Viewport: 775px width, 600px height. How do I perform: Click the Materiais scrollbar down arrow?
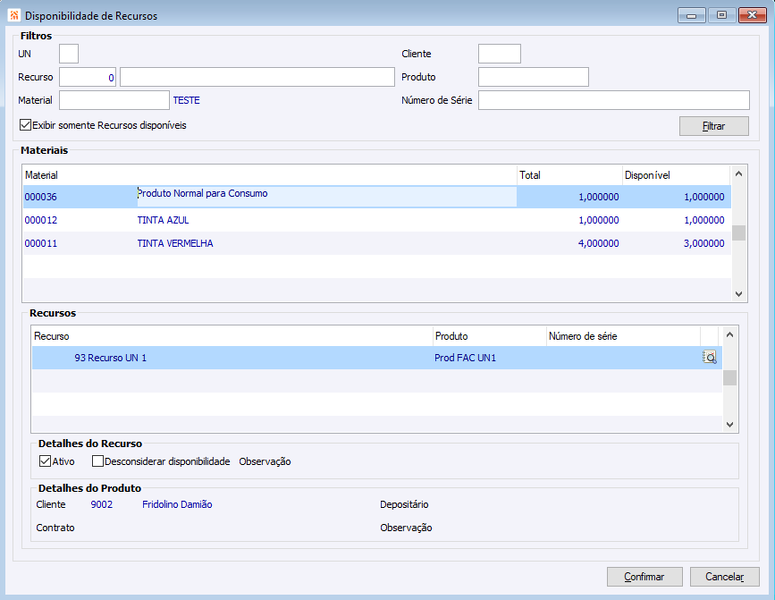pyautogui.click(x=738, y=294)
